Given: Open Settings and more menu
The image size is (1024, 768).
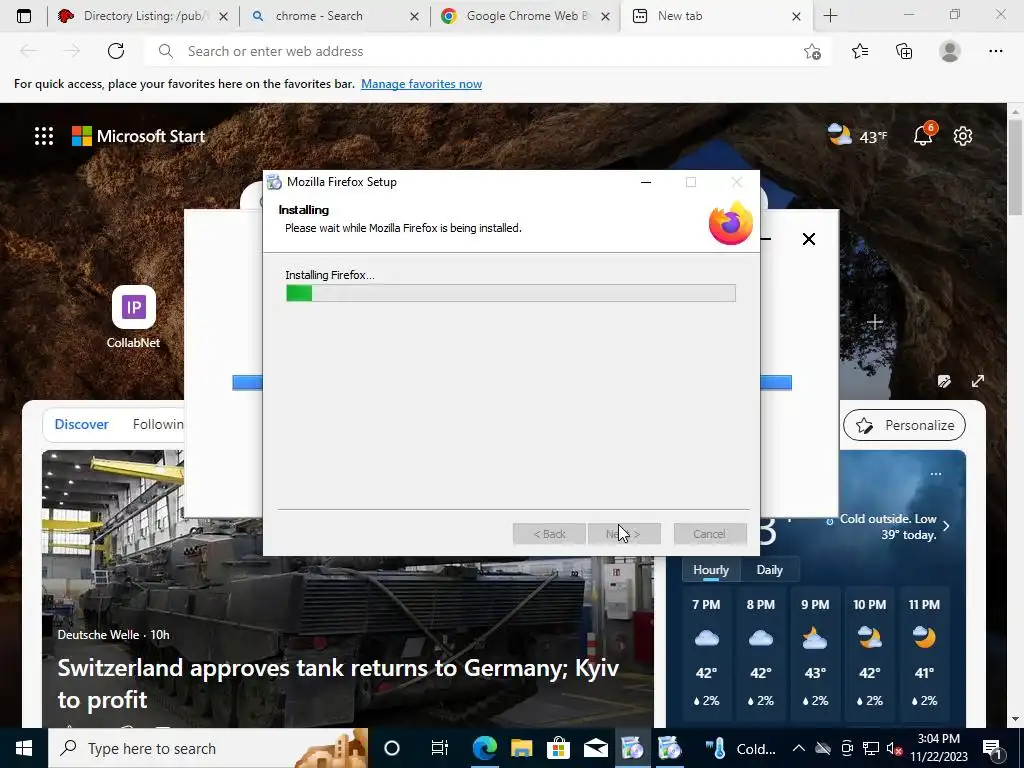Looking at the screenshot, I should [x=995, y=51].
